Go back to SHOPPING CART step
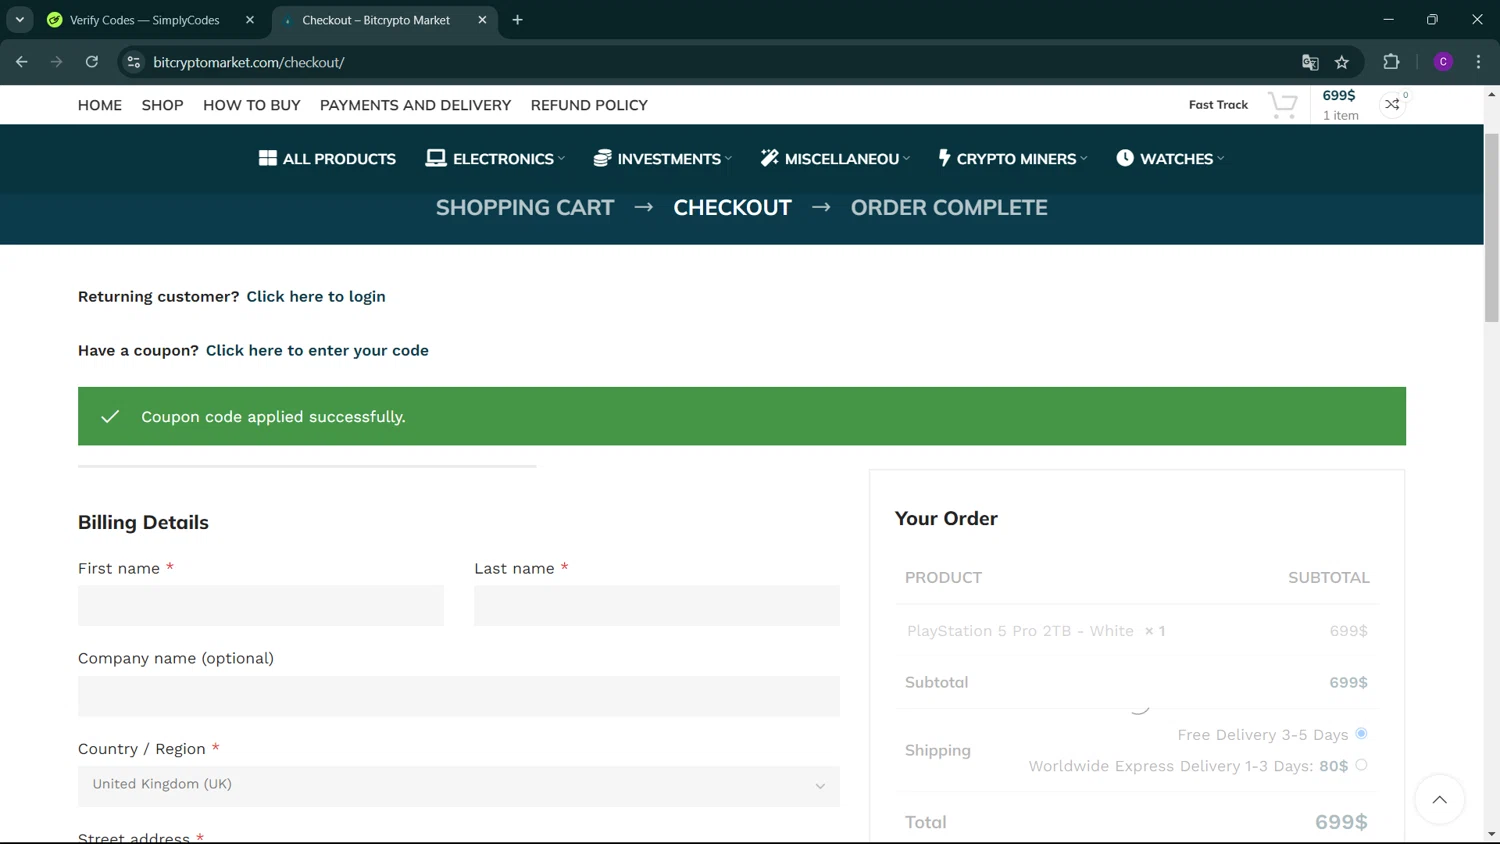The image size is (1500, 844). tap(525, 208)
